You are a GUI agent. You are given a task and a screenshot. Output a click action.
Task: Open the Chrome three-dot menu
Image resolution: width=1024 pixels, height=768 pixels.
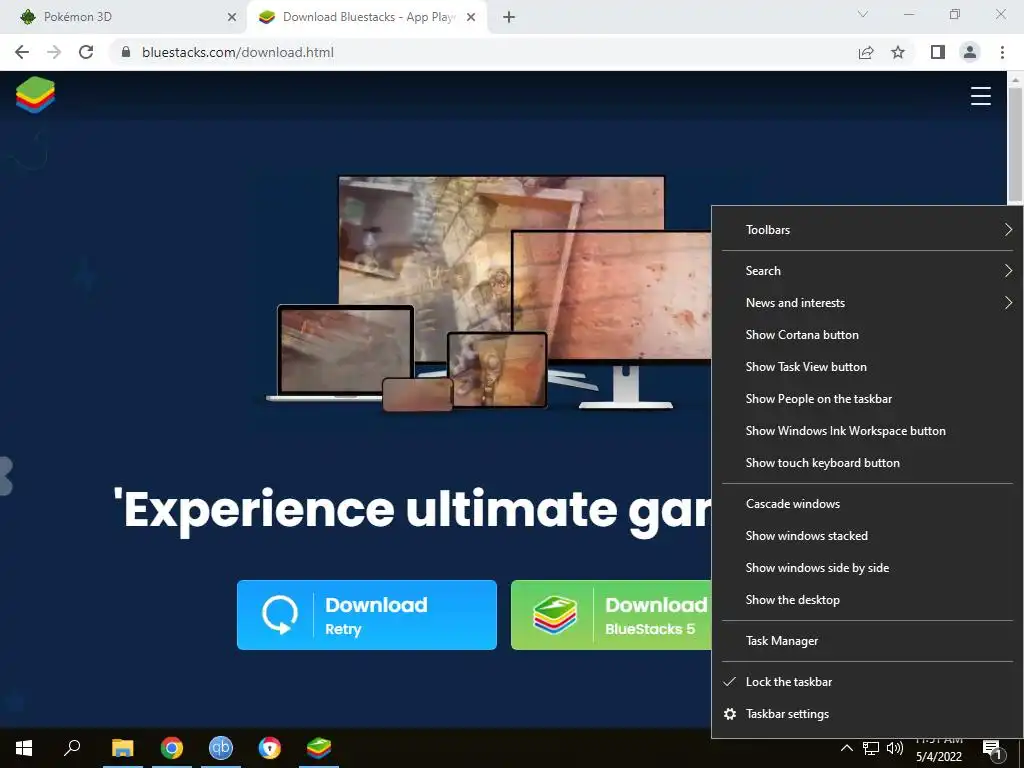pos(1002,52)
